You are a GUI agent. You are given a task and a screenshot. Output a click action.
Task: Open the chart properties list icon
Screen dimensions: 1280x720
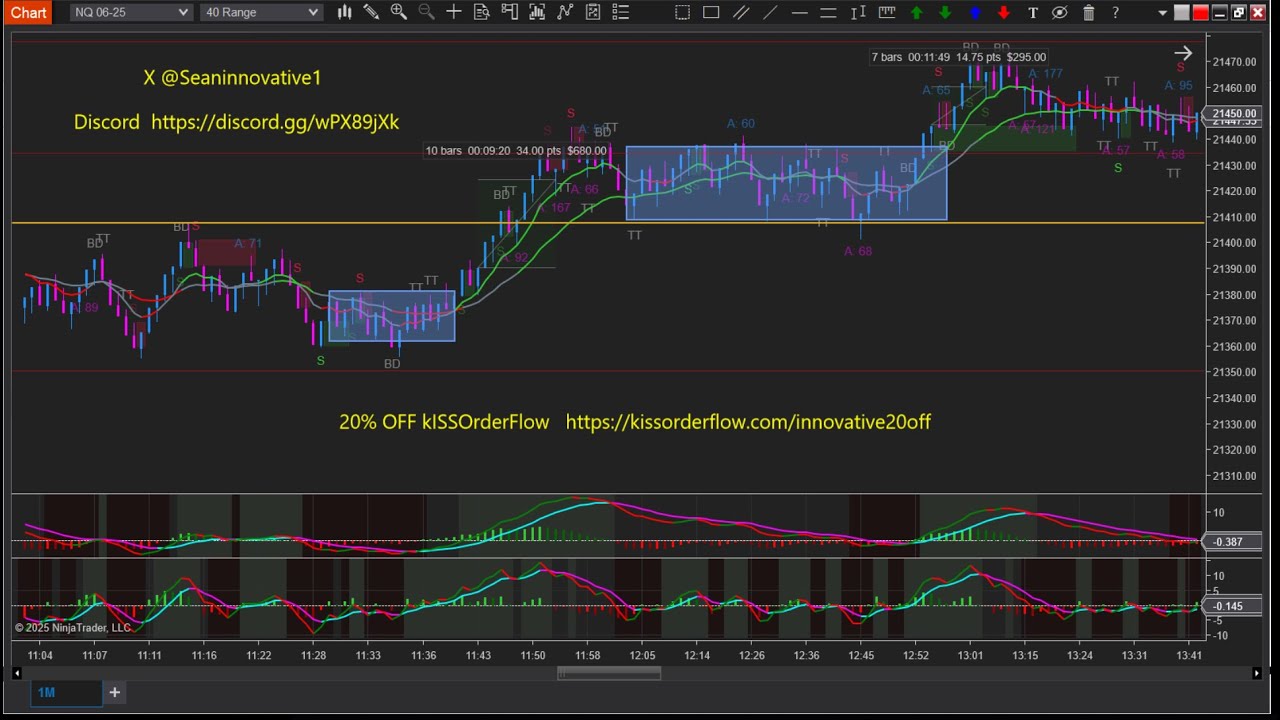tap(620, 12)
